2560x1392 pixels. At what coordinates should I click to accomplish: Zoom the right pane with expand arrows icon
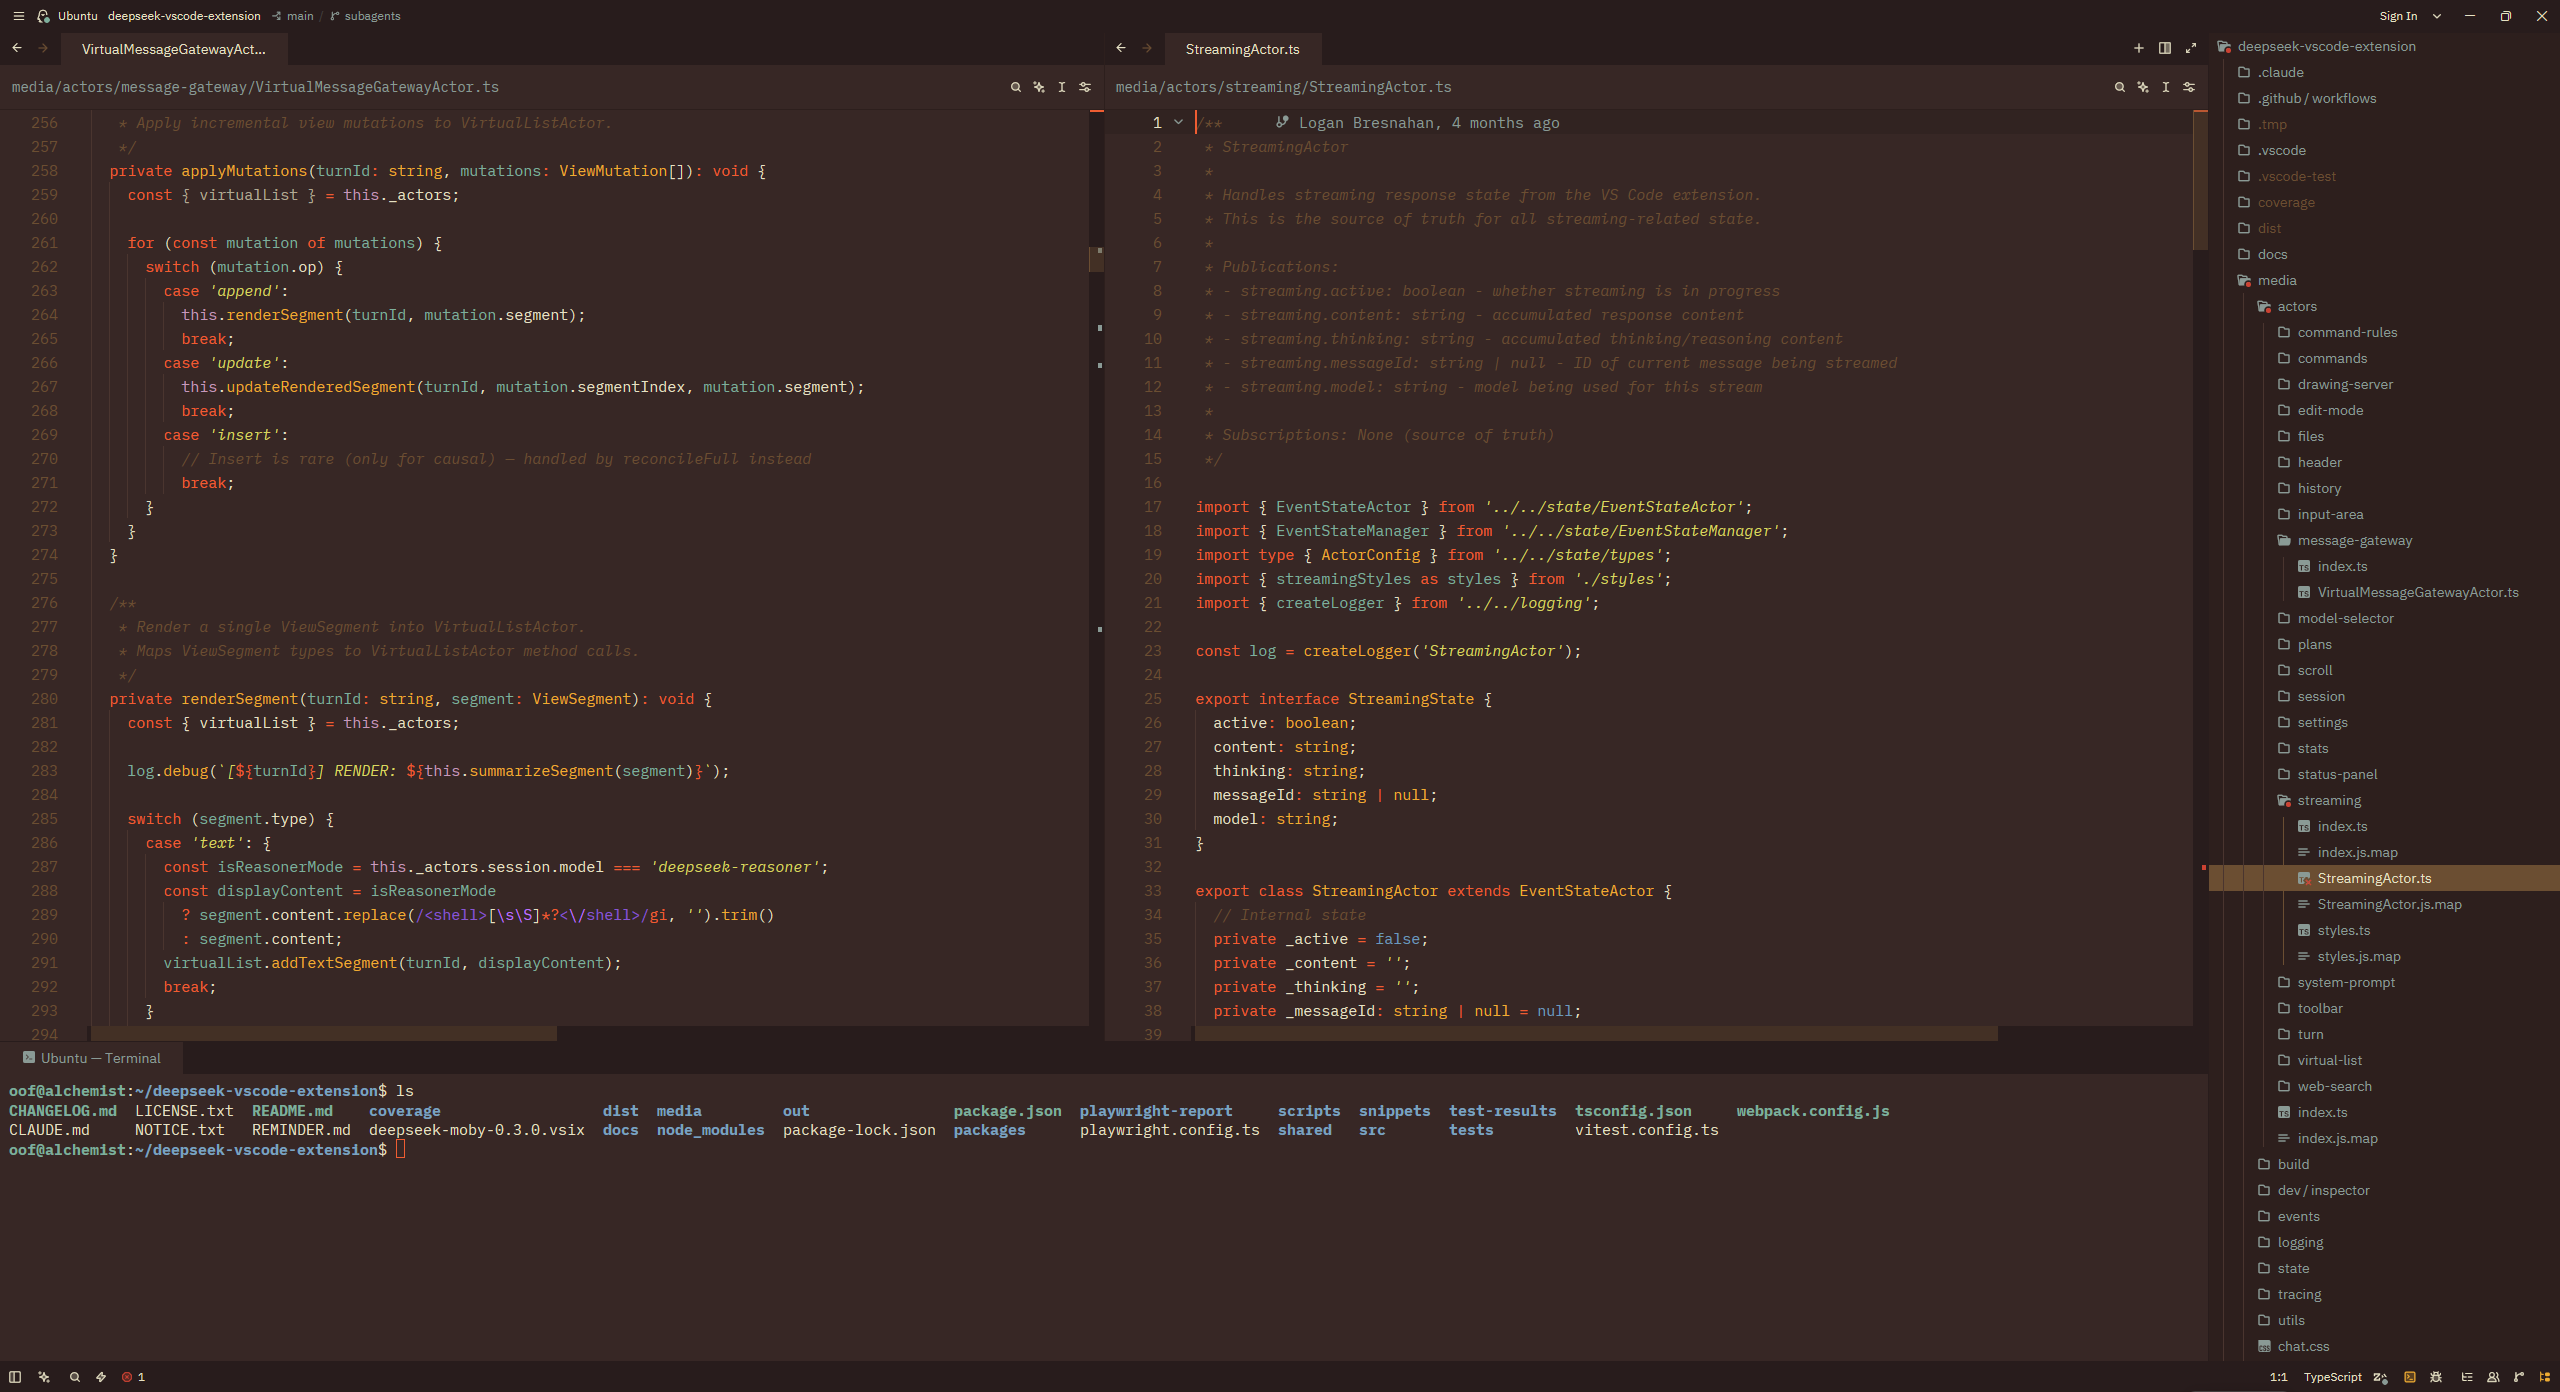click(2191, 48)
